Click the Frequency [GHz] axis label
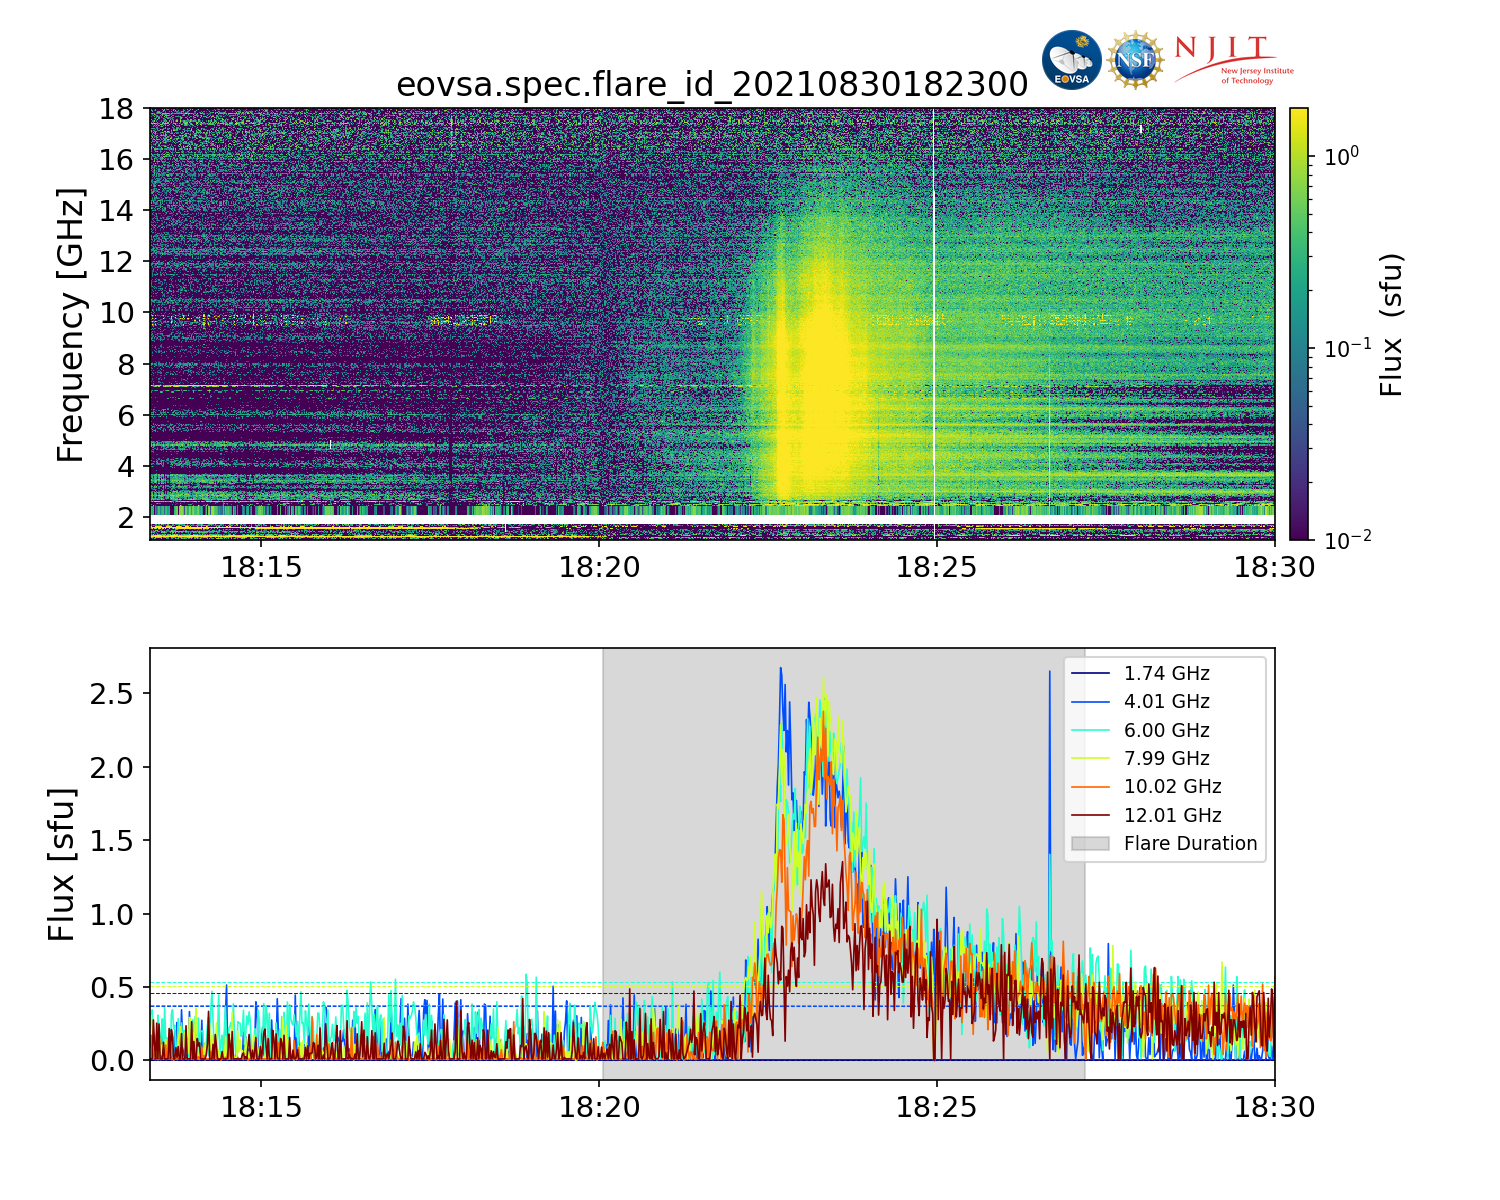The image size is (1500, 1200). (70, 324)
